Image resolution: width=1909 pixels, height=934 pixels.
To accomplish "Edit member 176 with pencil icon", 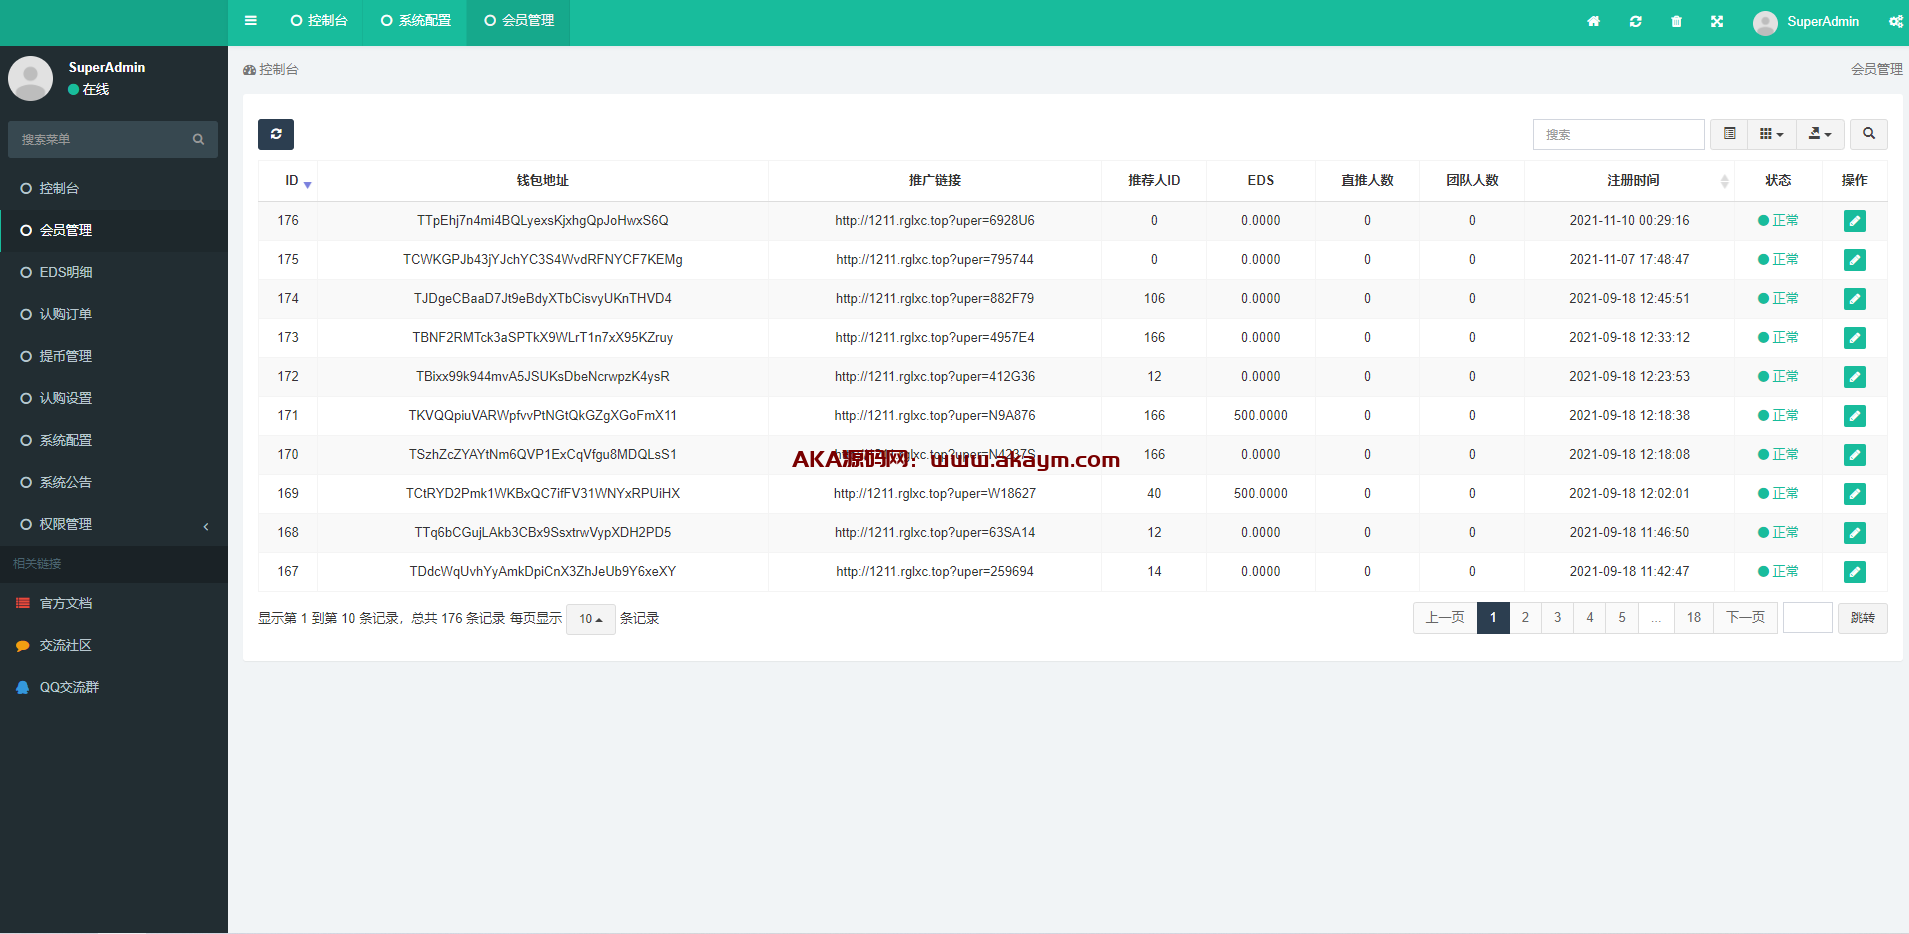I will click(x=1854, y=221).
